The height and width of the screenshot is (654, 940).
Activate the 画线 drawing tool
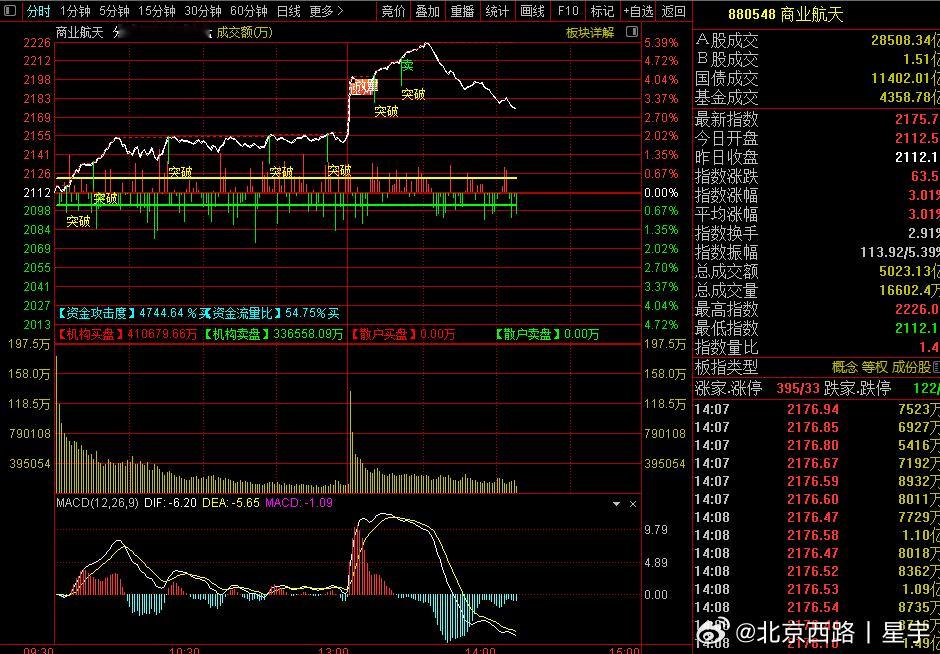coord(532,11)
